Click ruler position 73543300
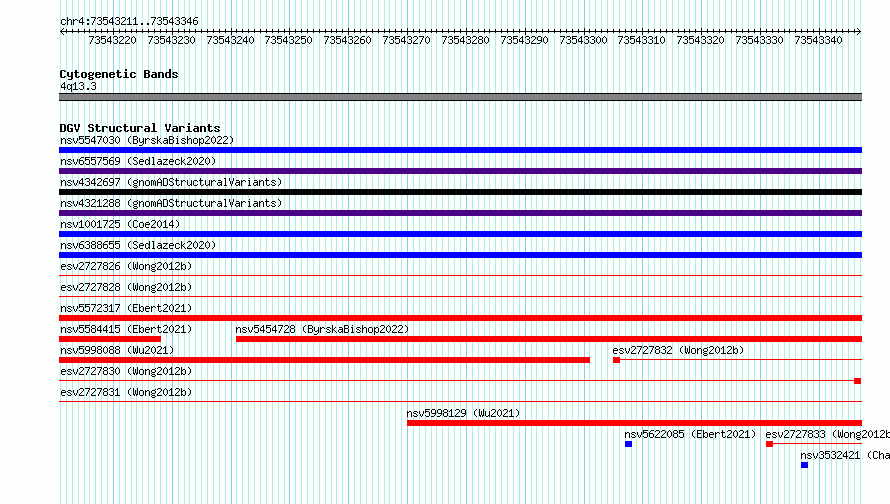Screen dimensions: 890x504 (x=583, y=40)
